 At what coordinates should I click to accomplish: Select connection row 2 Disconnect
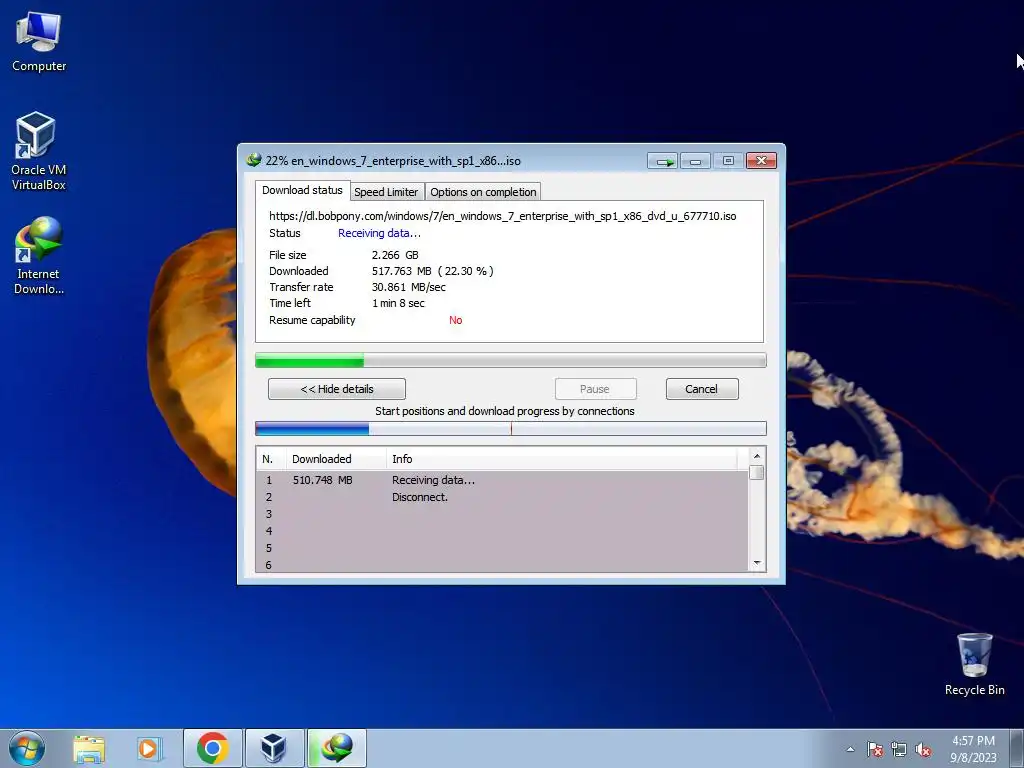(x=502, y=497)
